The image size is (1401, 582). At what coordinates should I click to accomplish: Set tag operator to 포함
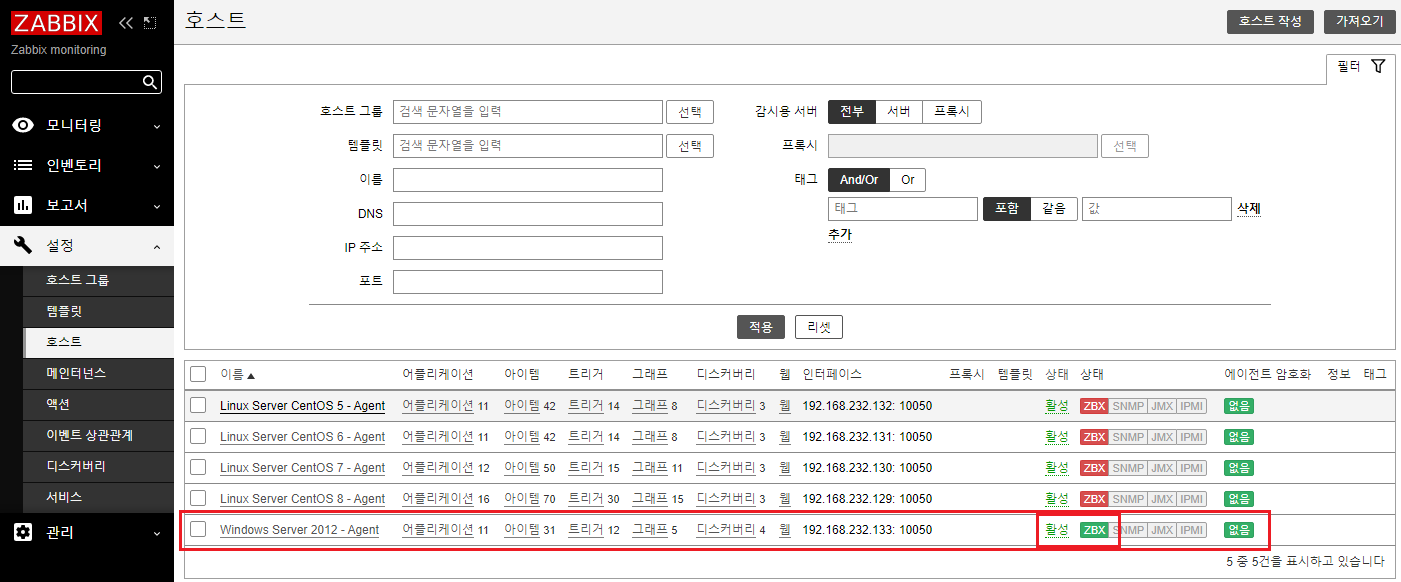[x=1006, y=209]
